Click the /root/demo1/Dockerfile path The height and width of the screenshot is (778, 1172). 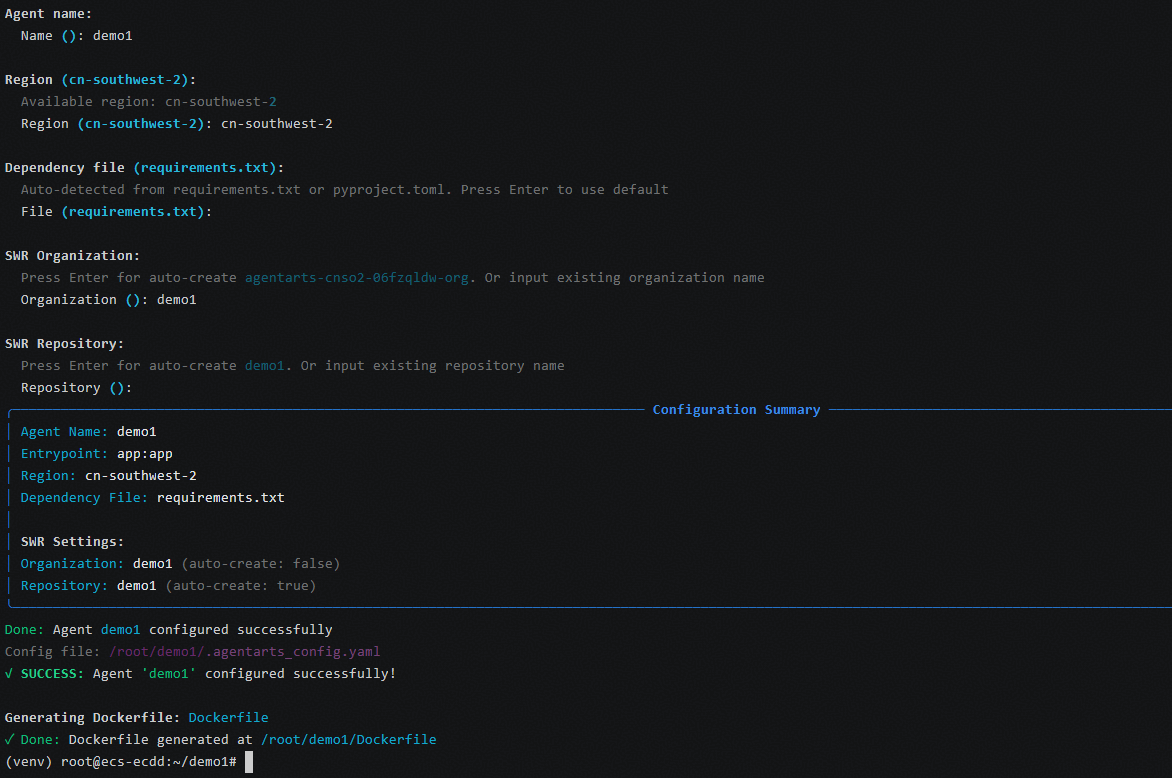tap(348, 739)
